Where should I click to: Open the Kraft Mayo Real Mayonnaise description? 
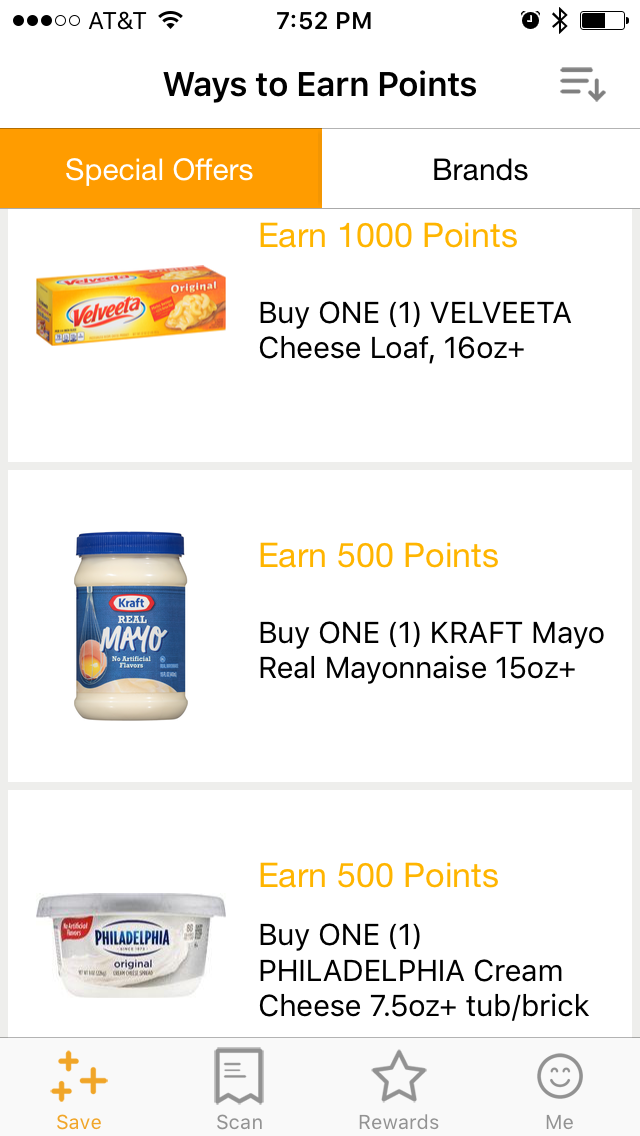click(431, 651)
